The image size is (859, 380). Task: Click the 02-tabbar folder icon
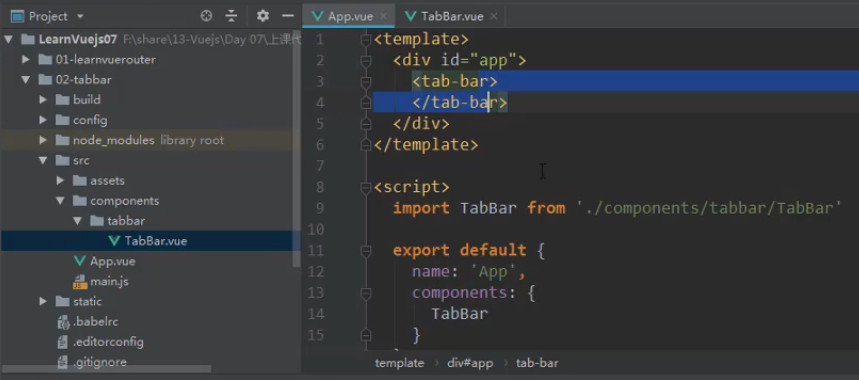point(45,80)
